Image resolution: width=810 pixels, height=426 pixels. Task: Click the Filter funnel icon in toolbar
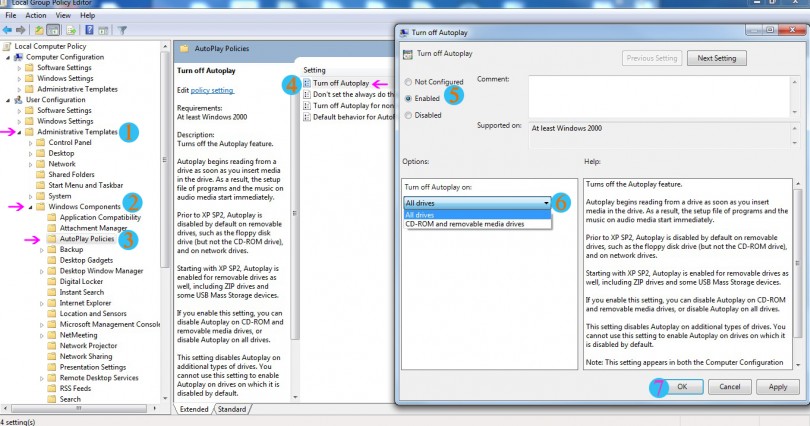pos(122,30)
